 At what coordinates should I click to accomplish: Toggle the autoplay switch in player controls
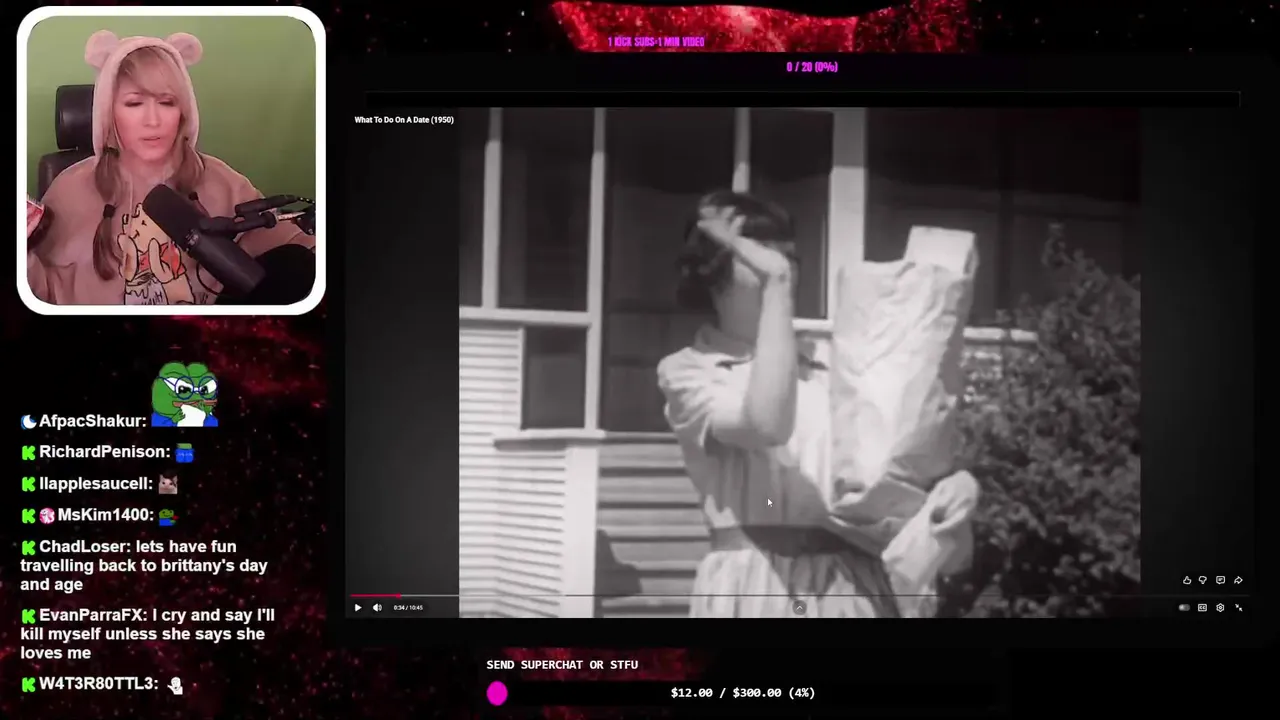tap(1184, 607)
